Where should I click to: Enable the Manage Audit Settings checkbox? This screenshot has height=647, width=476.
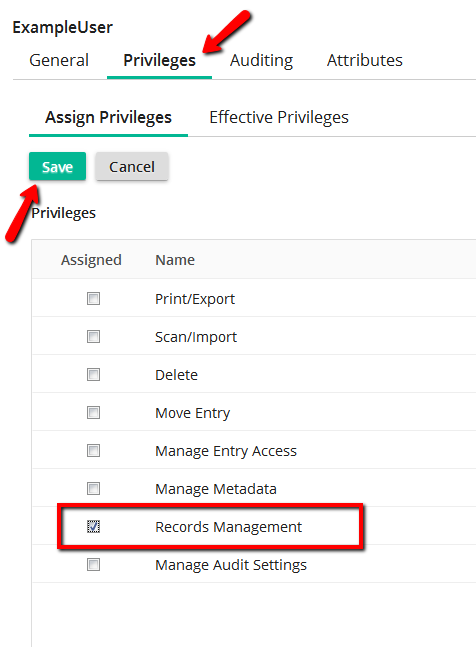pos(94,564)
